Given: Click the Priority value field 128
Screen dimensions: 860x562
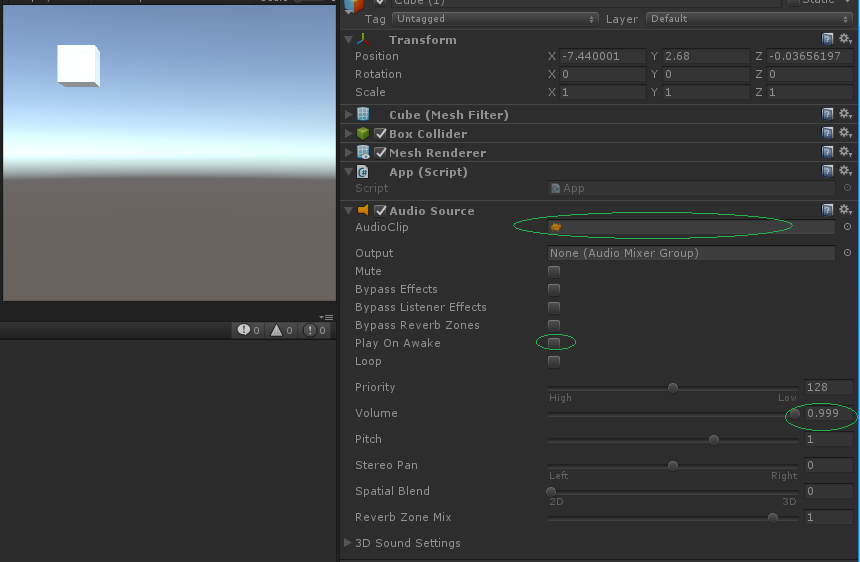Looking at the screenshot, I should tap(829, 387).
